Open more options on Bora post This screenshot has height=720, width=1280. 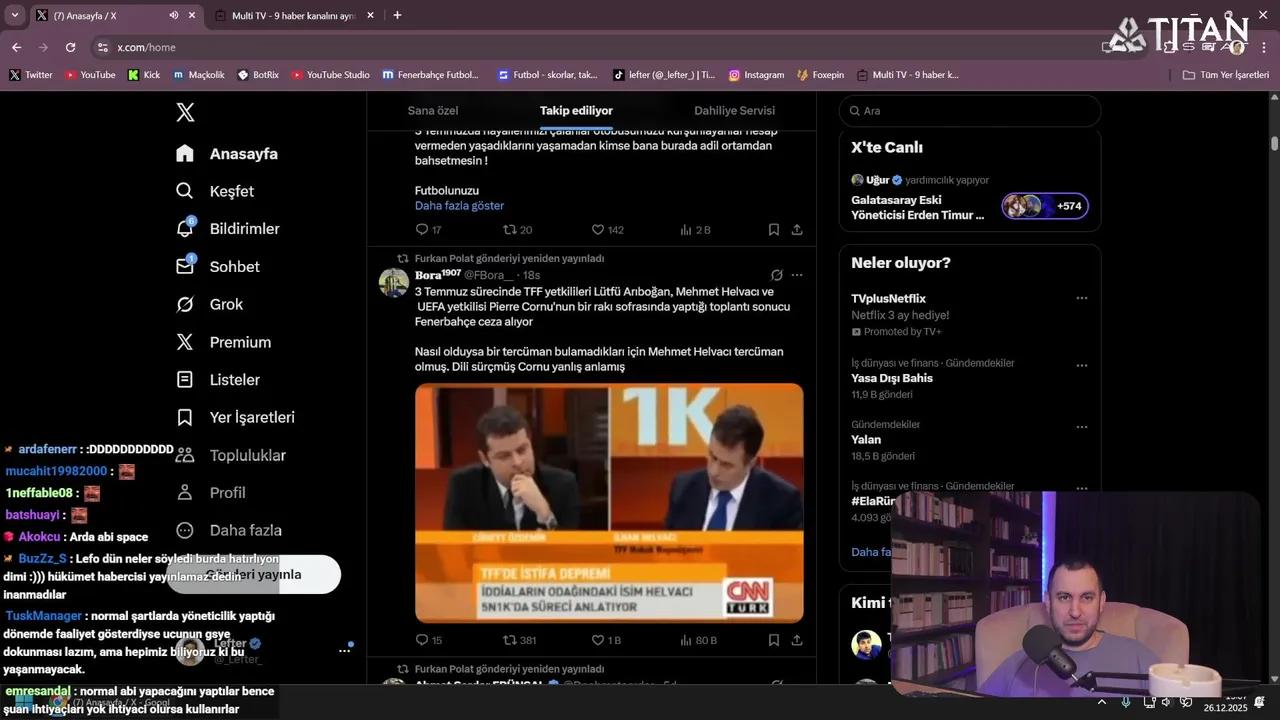pos(797,275)
